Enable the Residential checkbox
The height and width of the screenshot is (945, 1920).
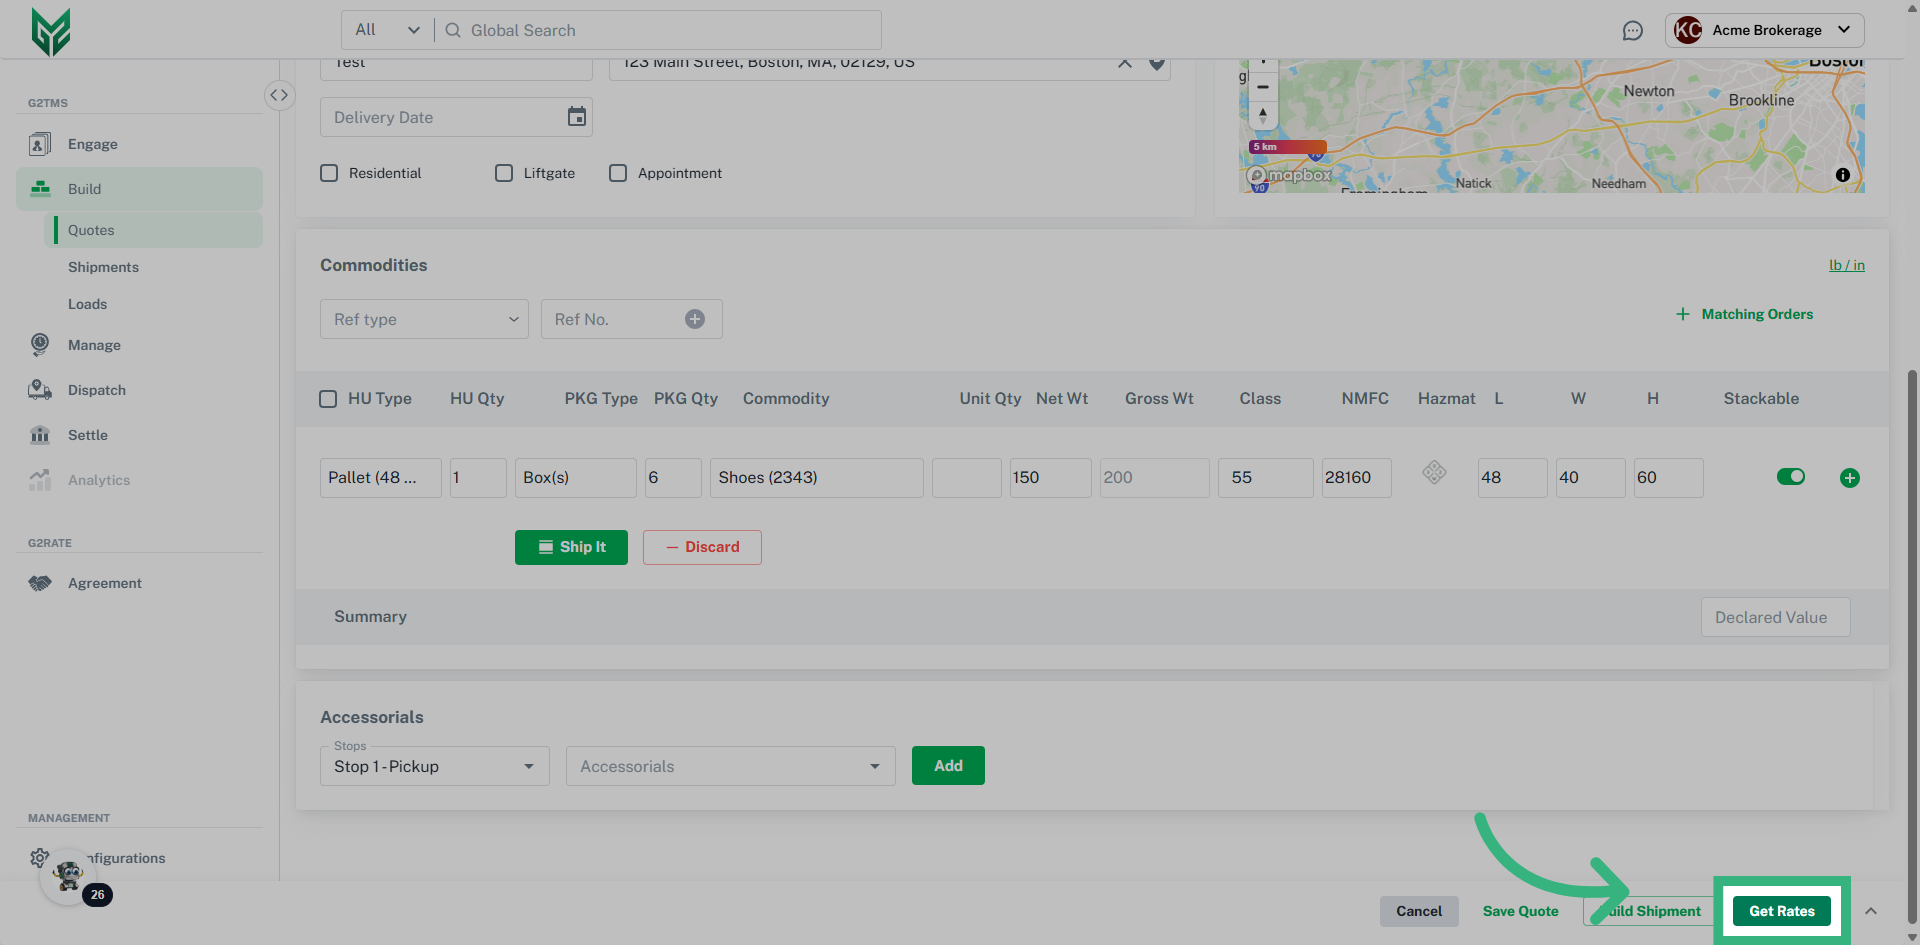point(329,173)
